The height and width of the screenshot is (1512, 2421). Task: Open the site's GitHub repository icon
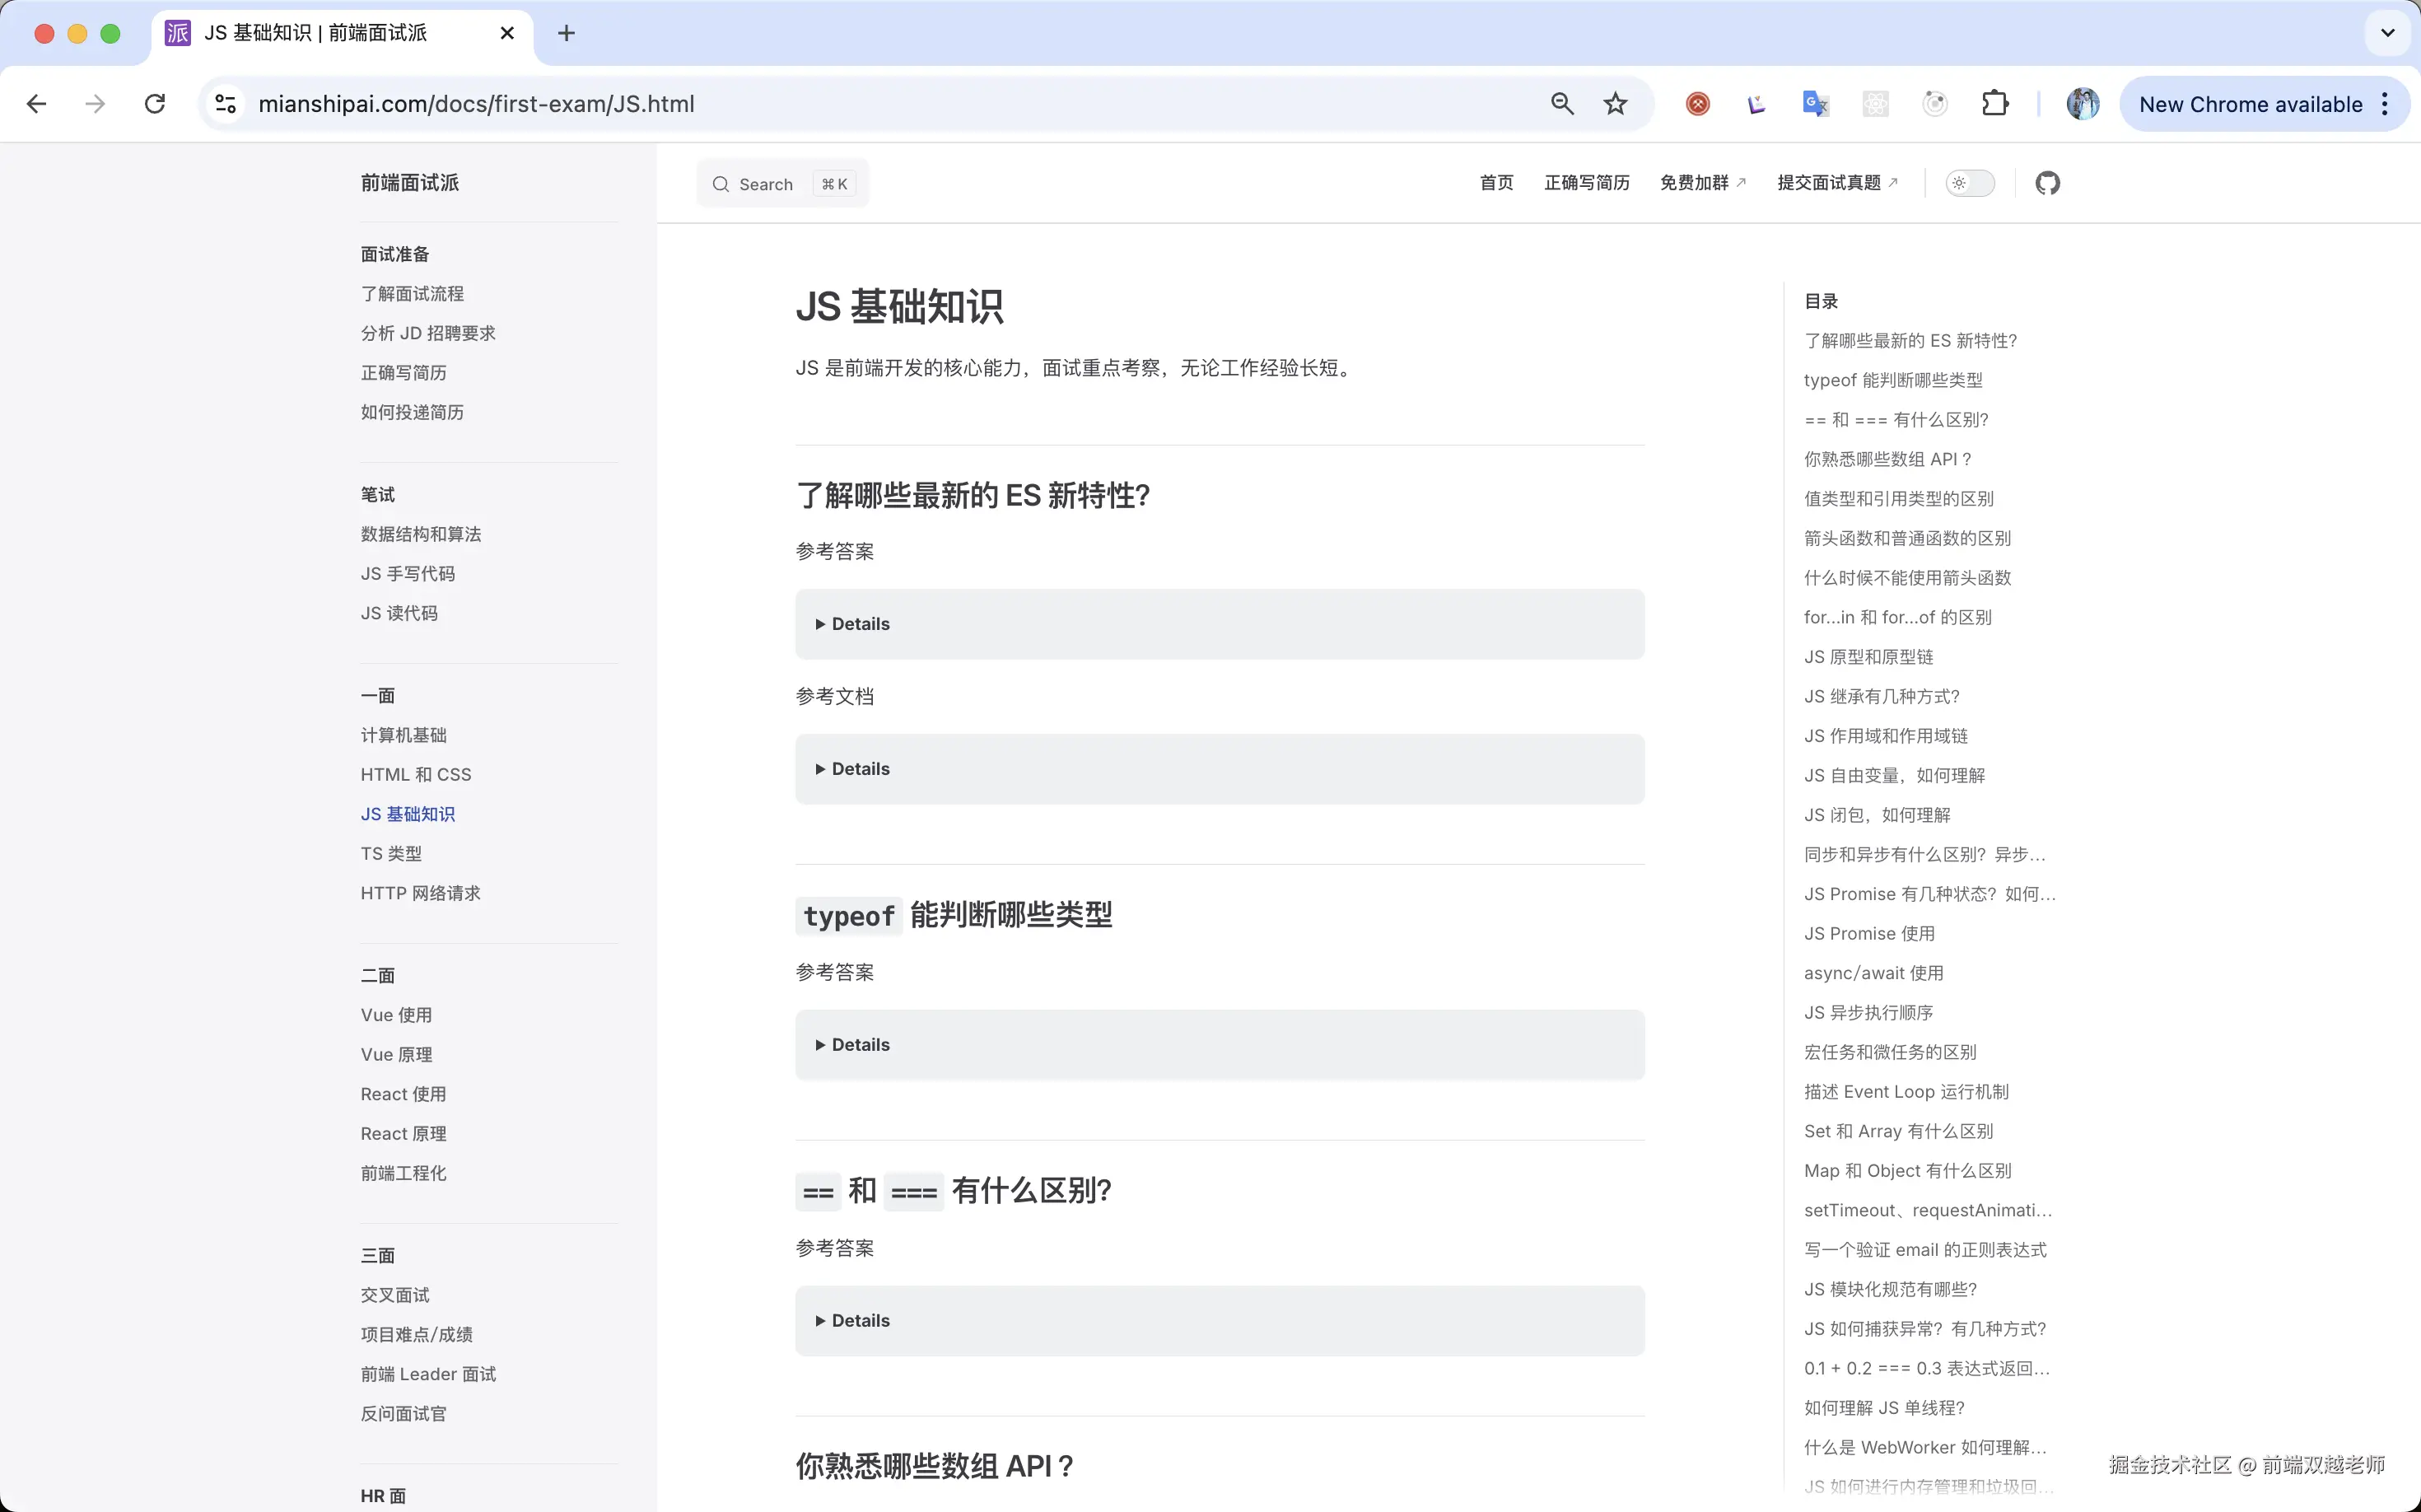click(x=2047, y=183)
